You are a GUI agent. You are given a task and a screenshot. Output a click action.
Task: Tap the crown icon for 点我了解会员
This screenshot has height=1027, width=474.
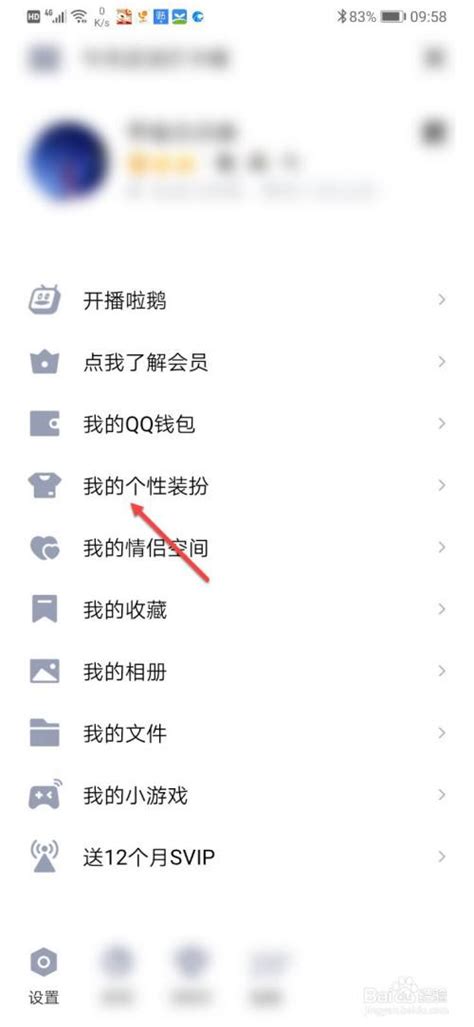click(45, 362)
